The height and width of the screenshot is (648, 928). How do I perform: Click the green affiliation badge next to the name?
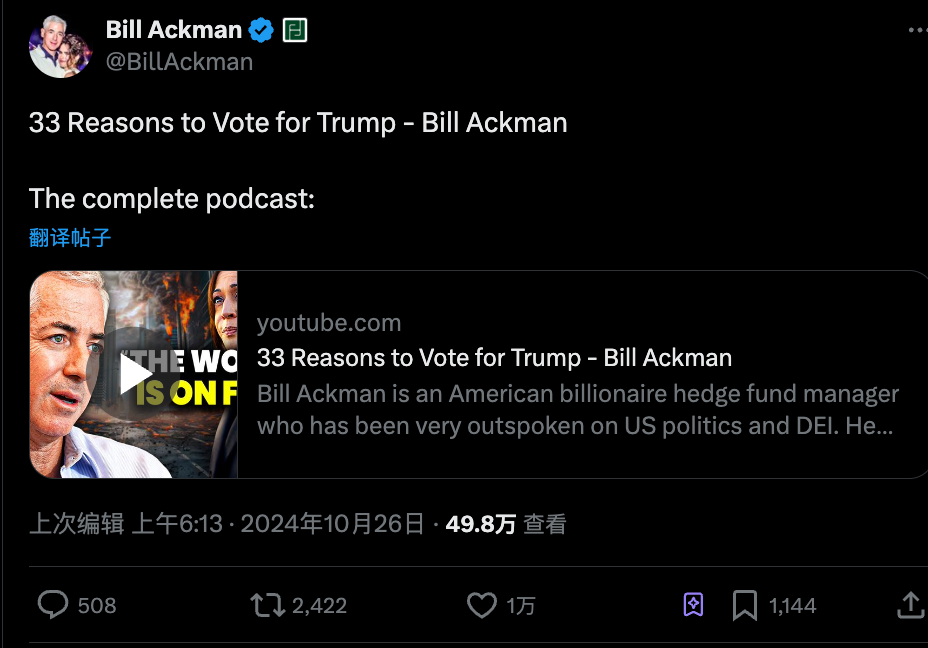pyautogui.click(x=295, y=31)
